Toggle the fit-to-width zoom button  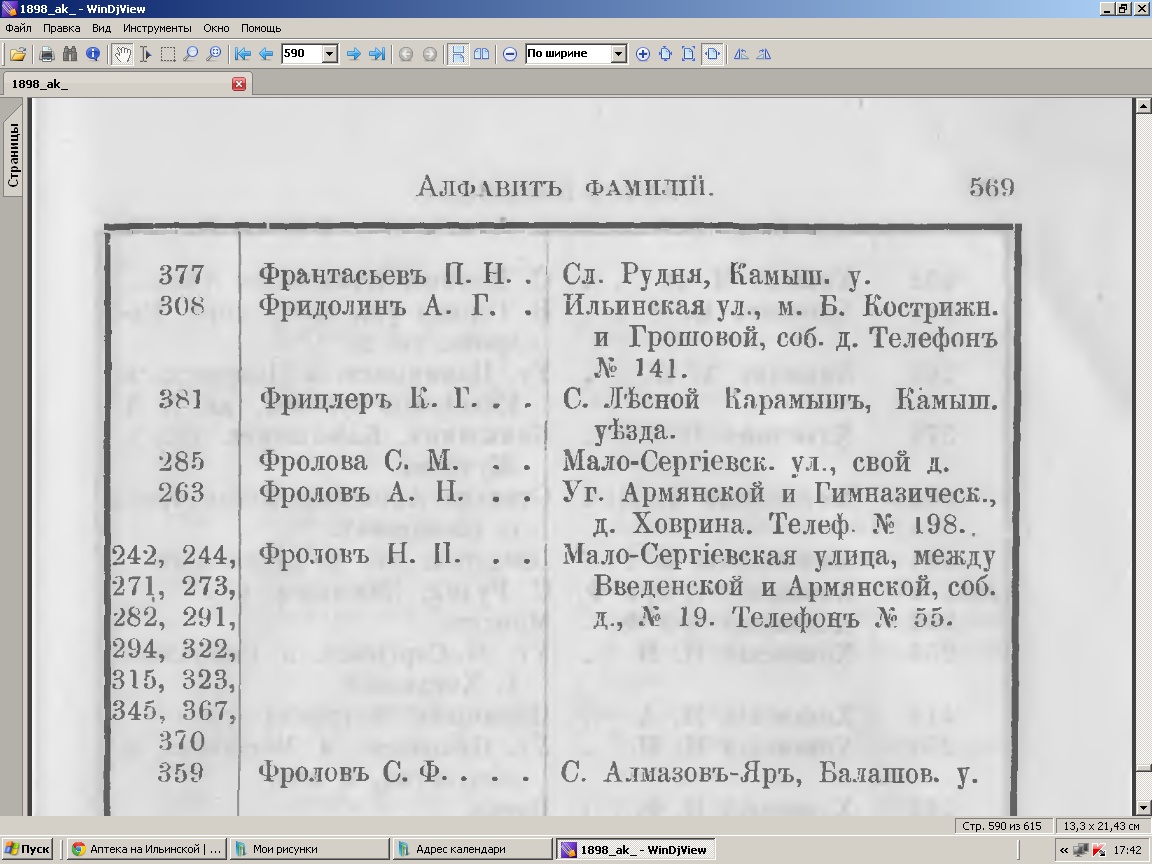pyautogui.click(x=712, y=54)
